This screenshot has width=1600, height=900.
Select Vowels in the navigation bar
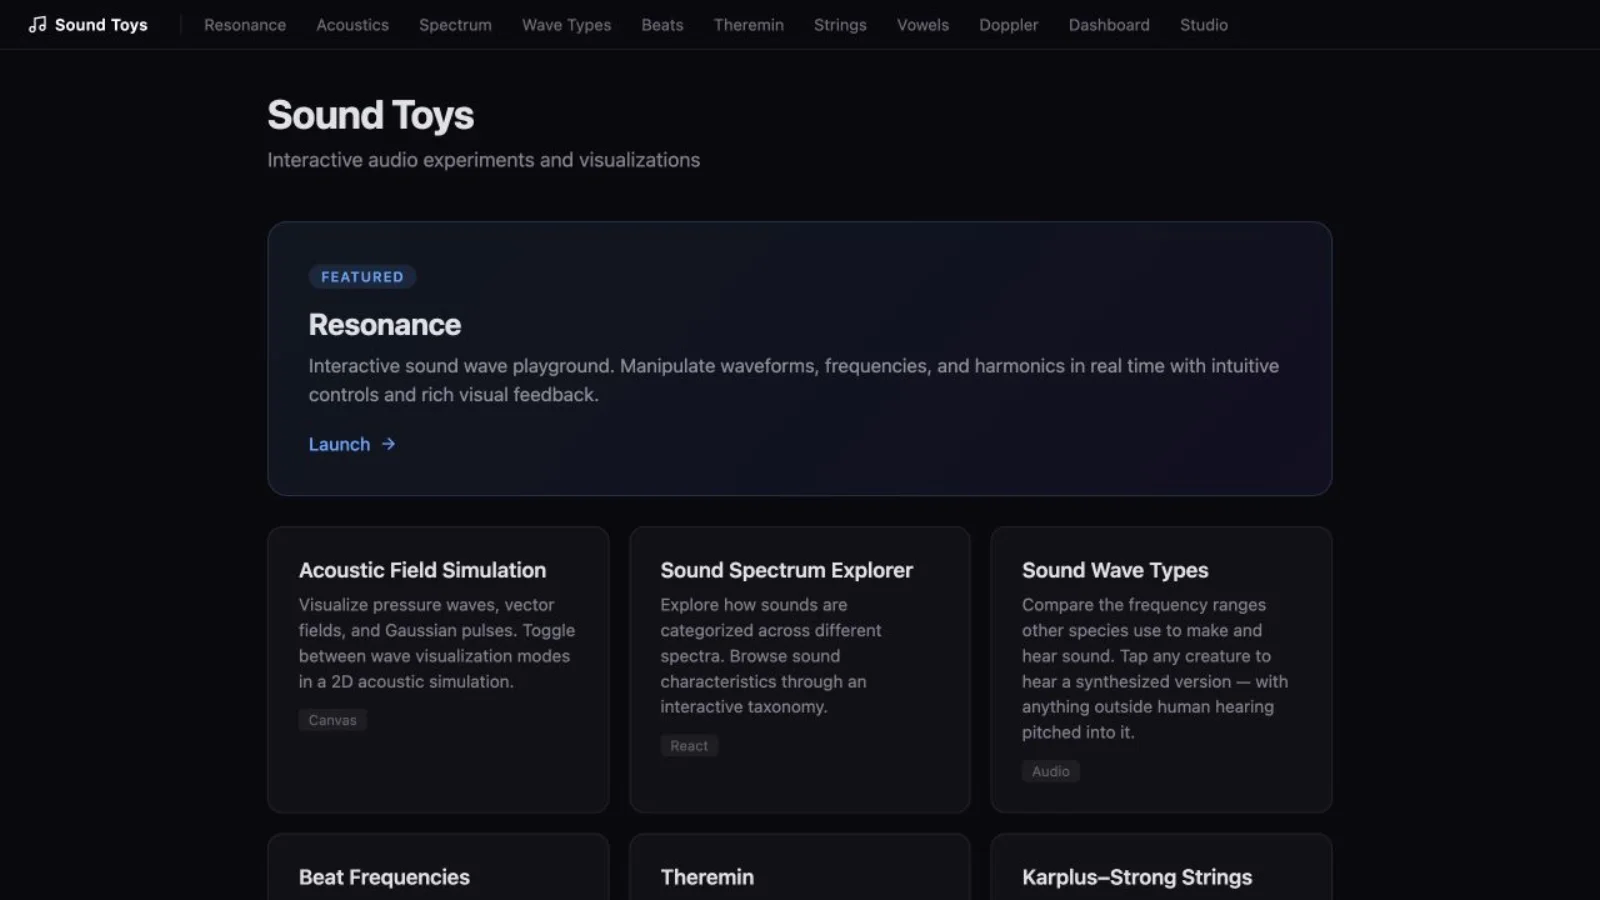922,24
